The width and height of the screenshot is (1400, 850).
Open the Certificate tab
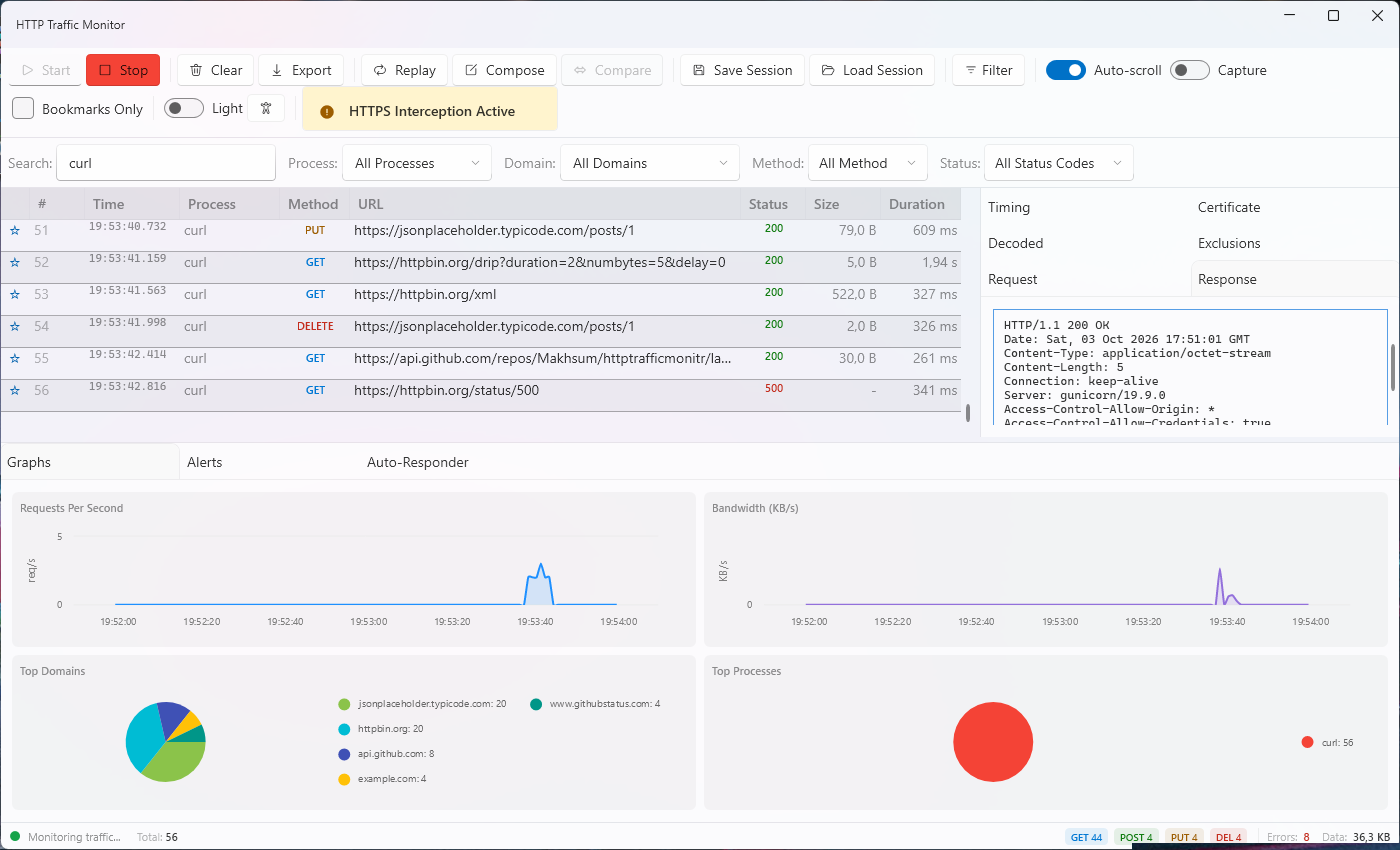click(1294, 207)
